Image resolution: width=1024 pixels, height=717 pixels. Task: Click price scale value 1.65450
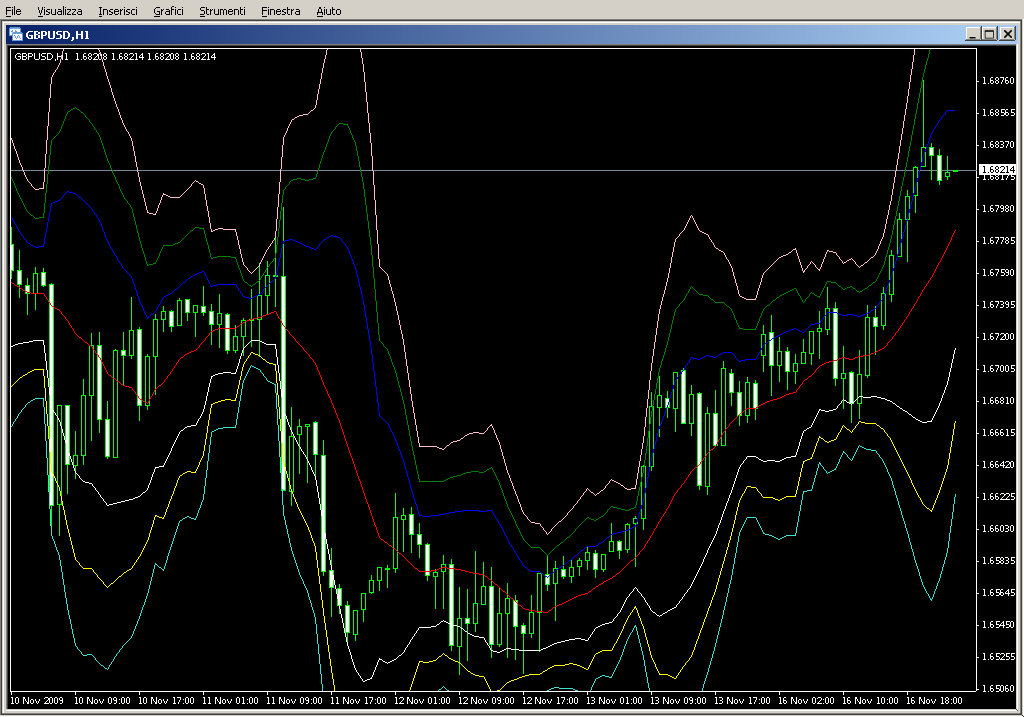coord(999,625)
